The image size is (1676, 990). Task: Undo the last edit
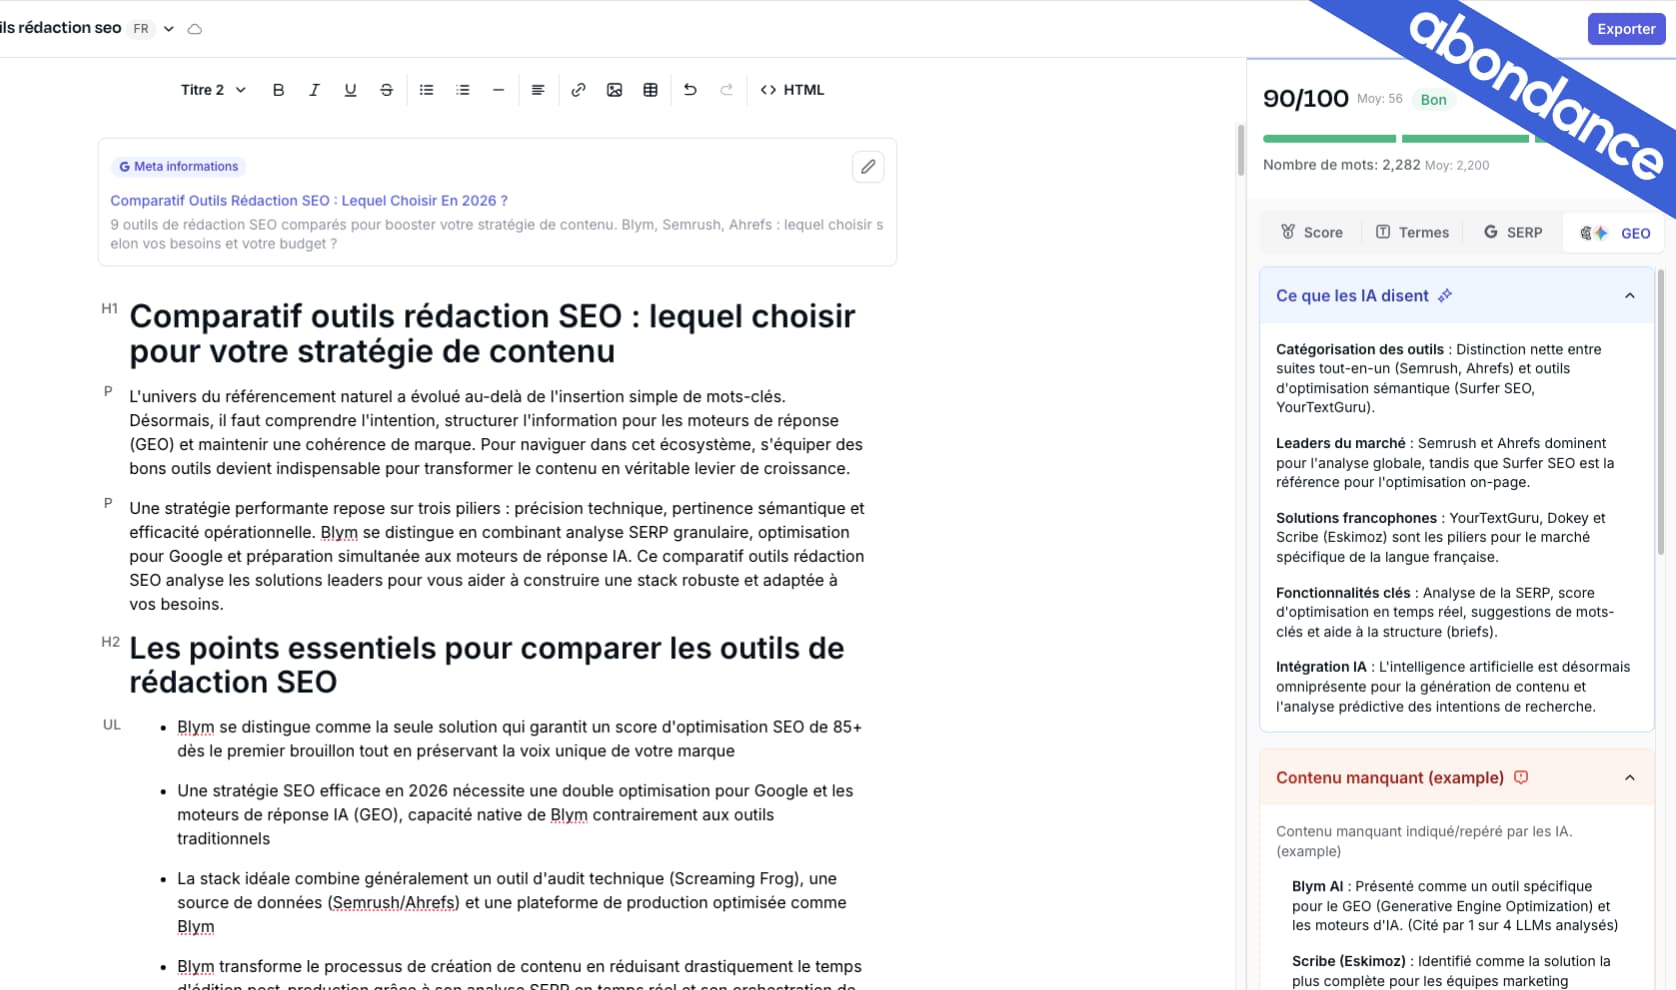click(690, 90)
